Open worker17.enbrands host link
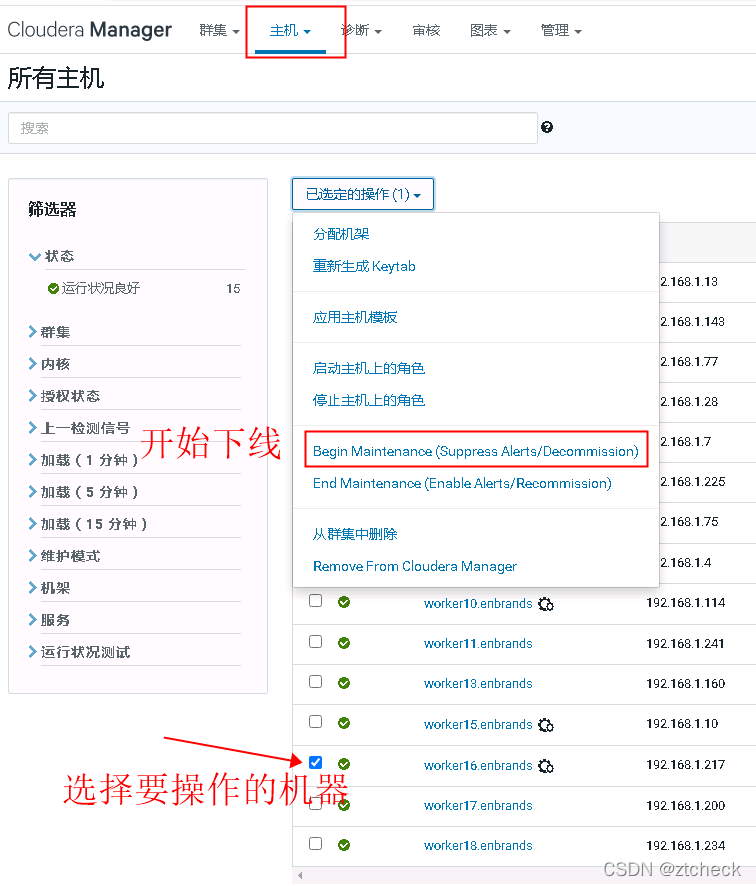Screen dimensions: 756x886 (478, 806)
